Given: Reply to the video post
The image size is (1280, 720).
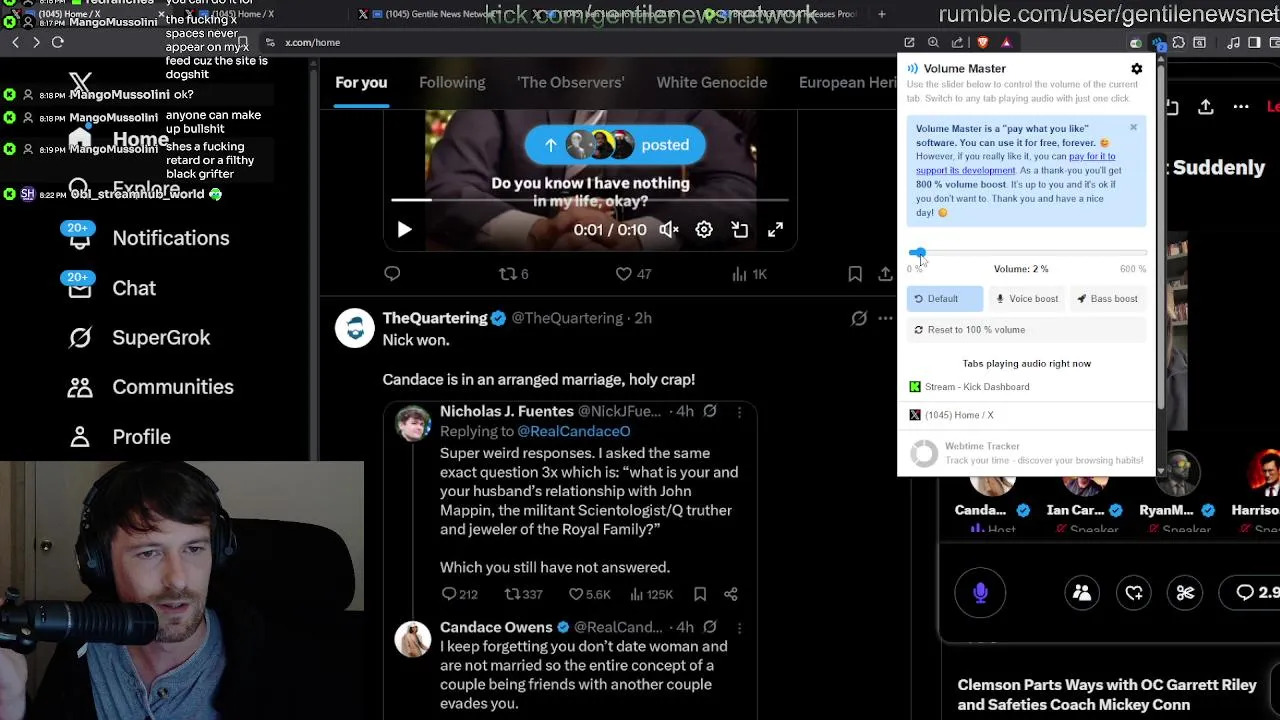Looking at the screenshot, I should [x=392, y=274].
